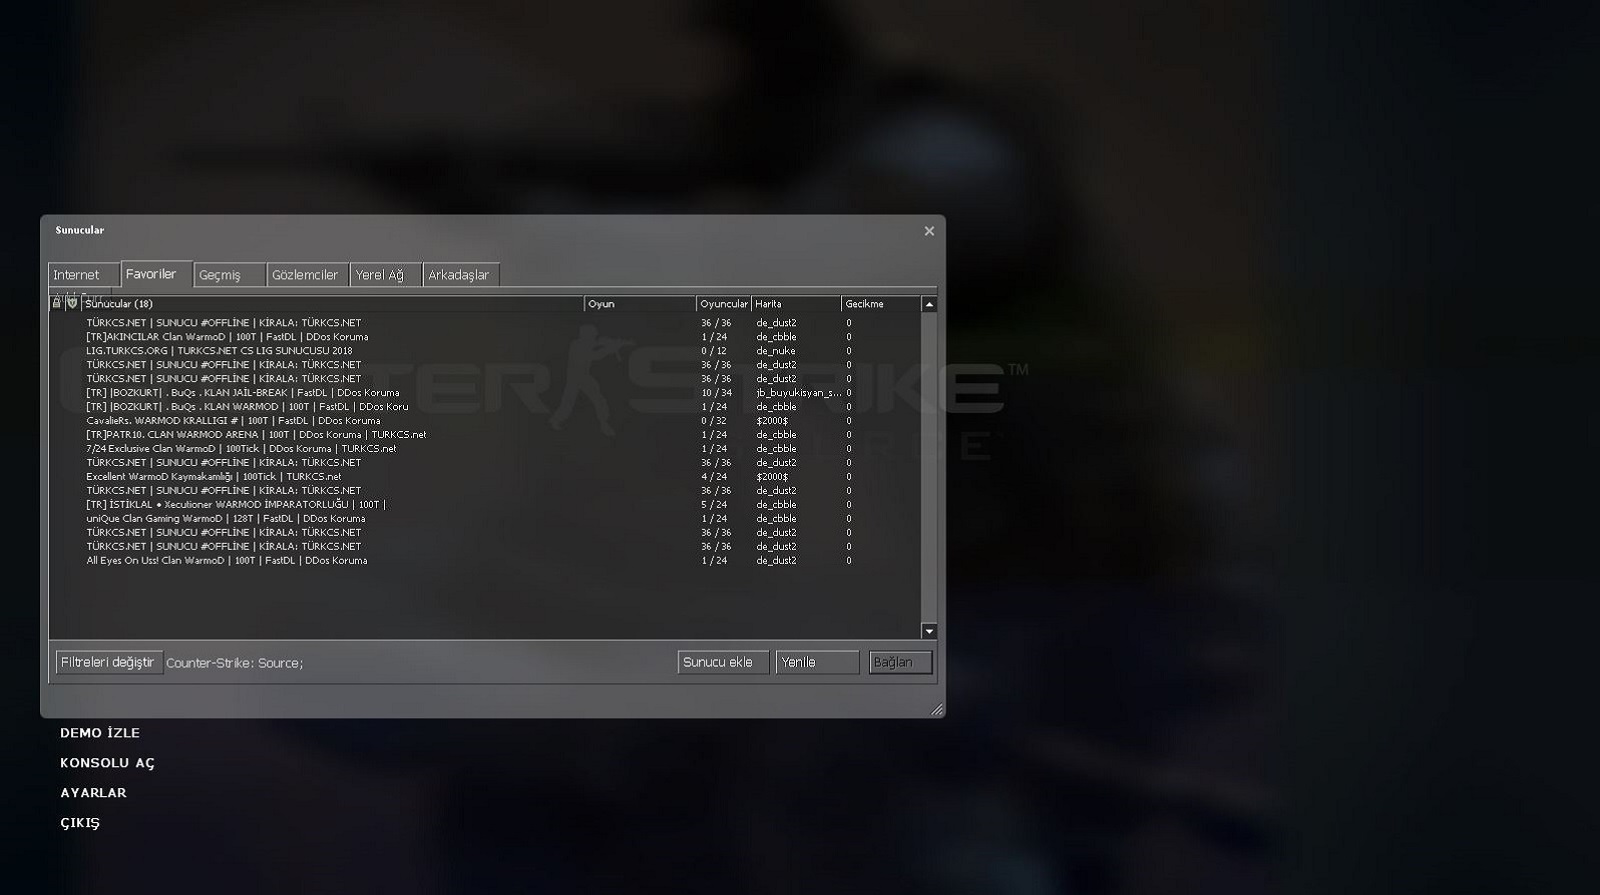
Task: Open AYARLAR from the main menu
Action: pos(93,793)
